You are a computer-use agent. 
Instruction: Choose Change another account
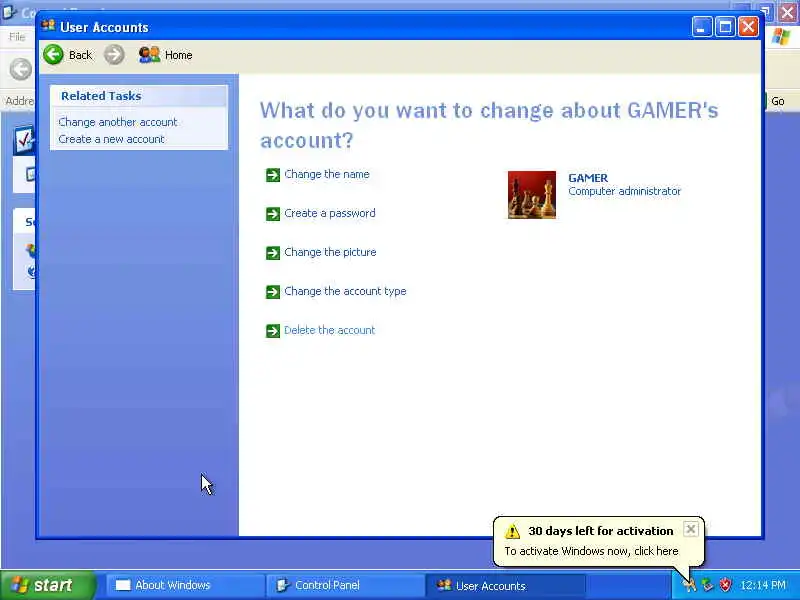point(118,122)
